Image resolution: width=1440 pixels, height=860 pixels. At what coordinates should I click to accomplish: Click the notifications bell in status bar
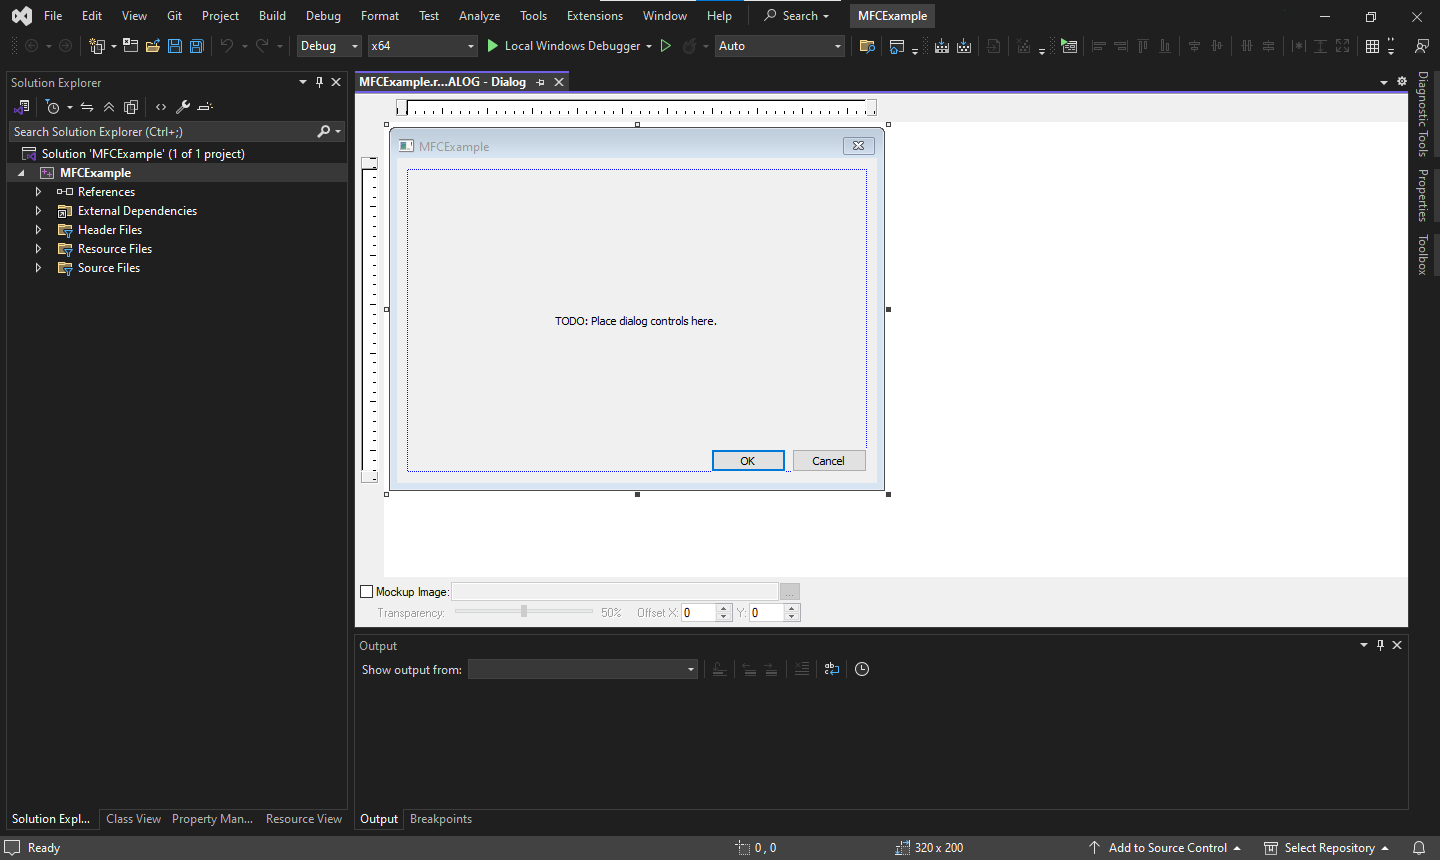pos(1418,848)
